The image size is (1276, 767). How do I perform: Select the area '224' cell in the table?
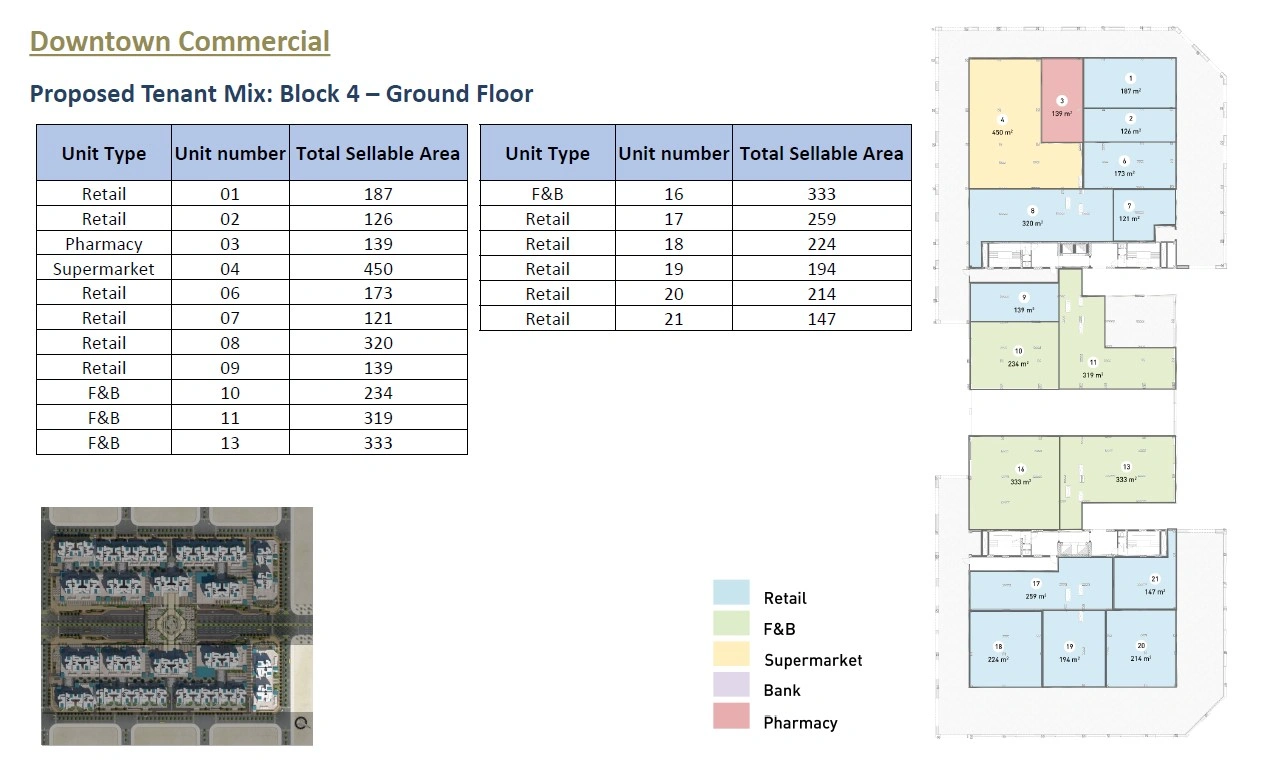[x=821, y=243]
